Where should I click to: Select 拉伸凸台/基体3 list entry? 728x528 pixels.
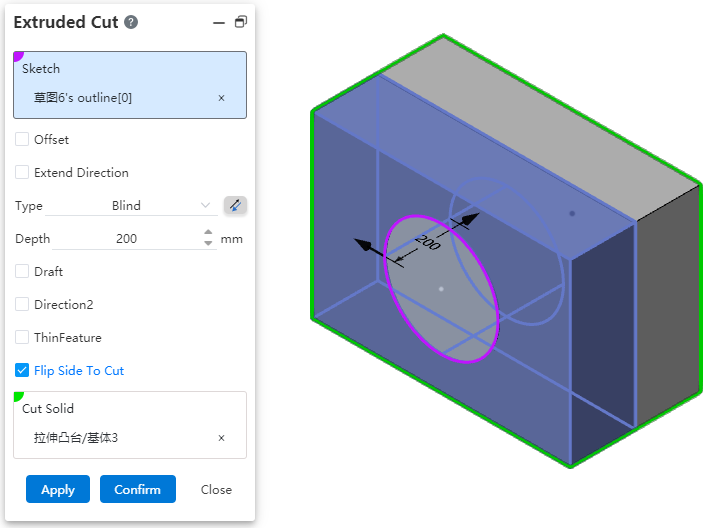(76, 438)
